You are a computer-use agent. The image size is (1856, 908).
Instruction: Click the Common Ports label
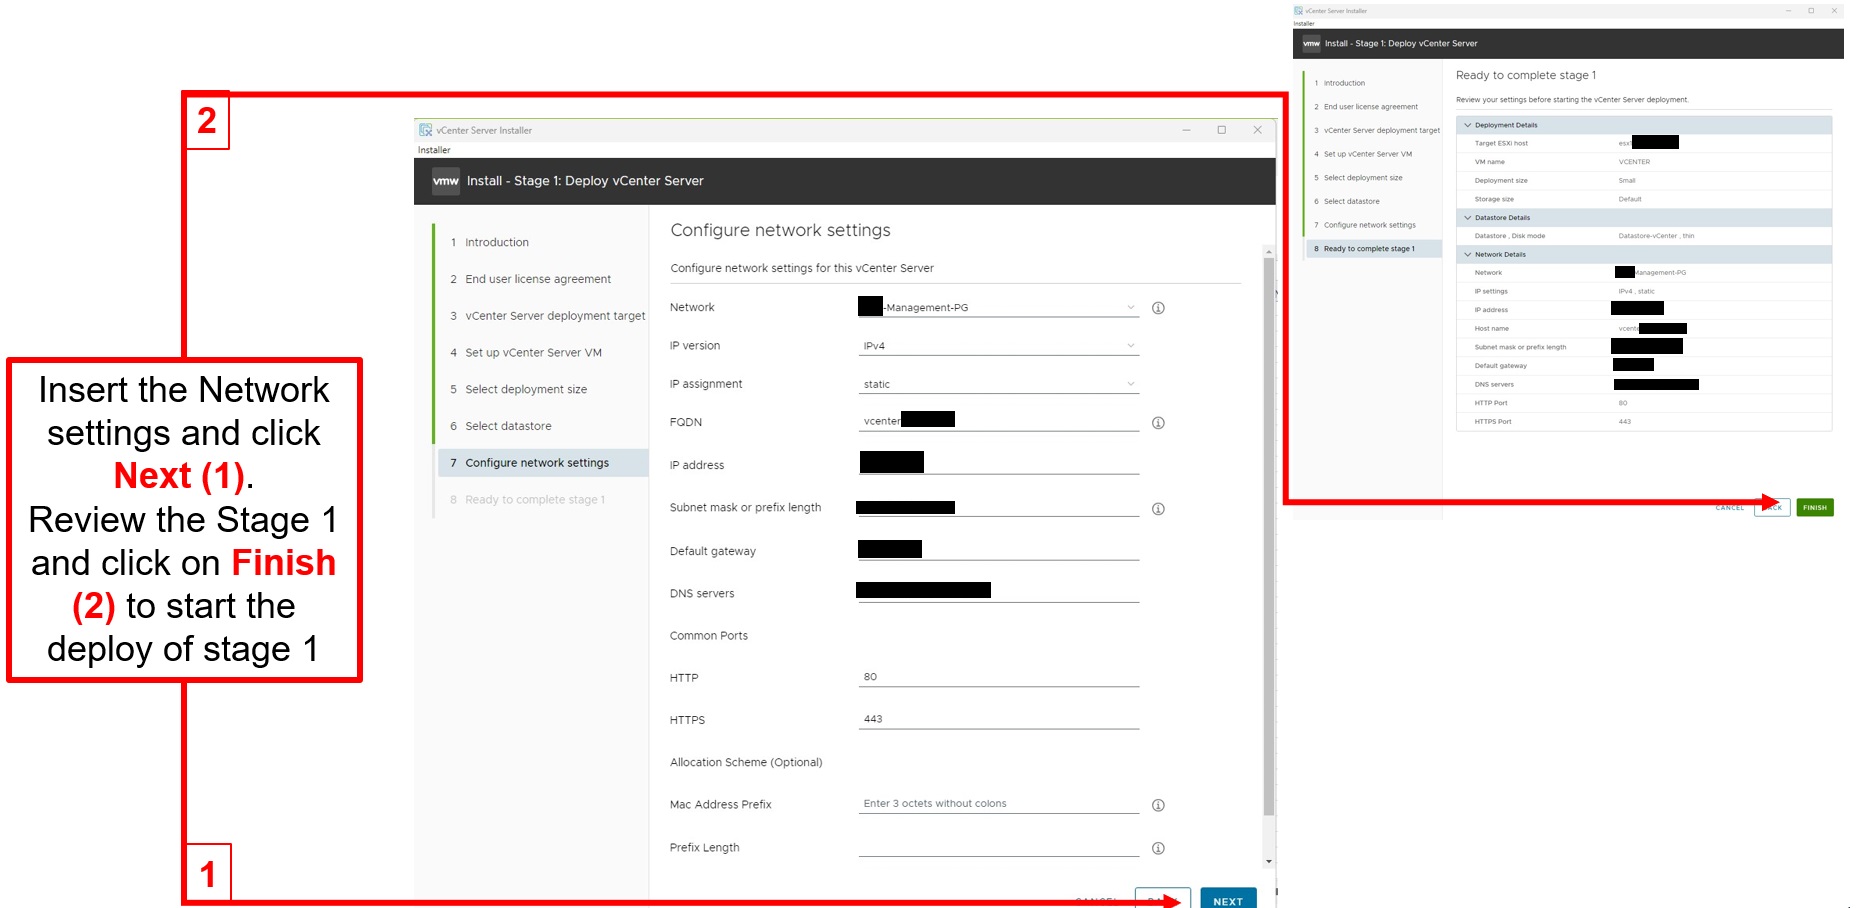[x=709, y=636]
